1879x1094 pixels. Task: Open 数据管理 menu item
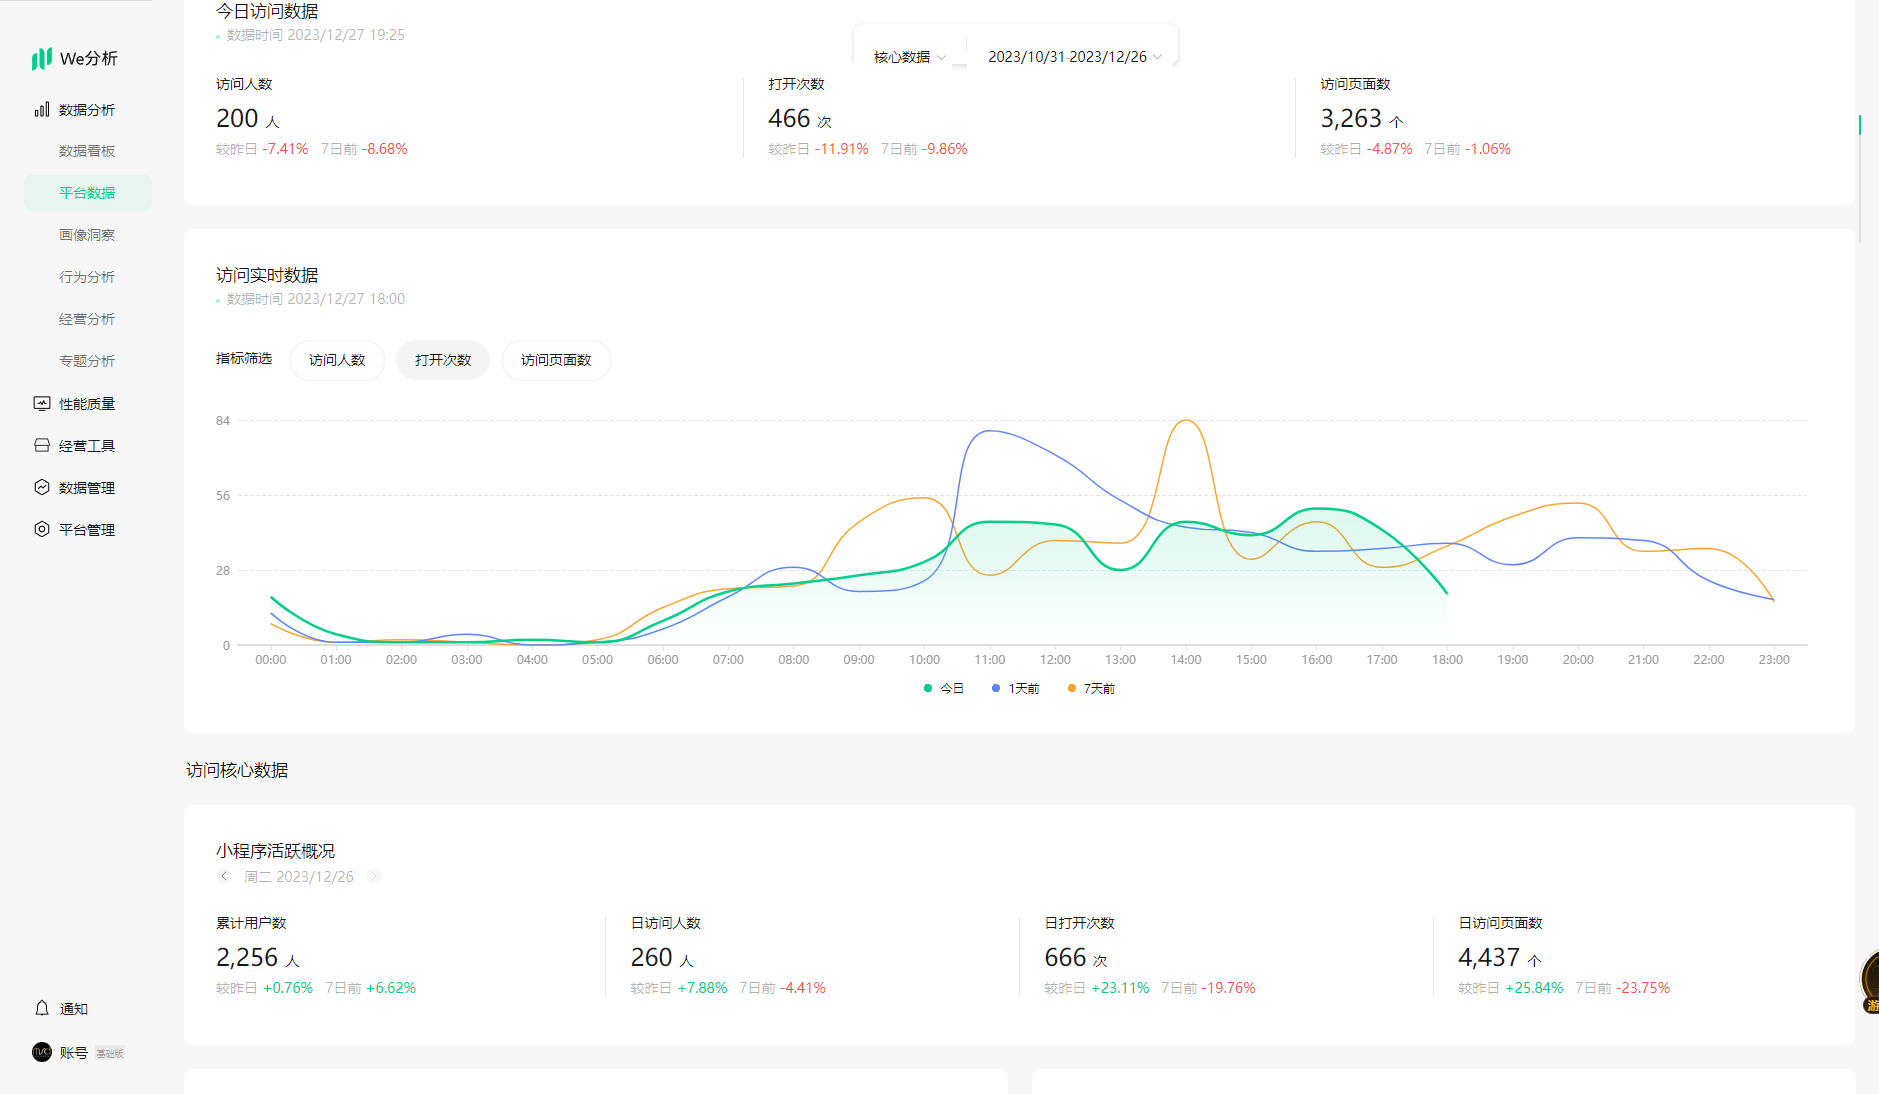click(x=87, y=488)
